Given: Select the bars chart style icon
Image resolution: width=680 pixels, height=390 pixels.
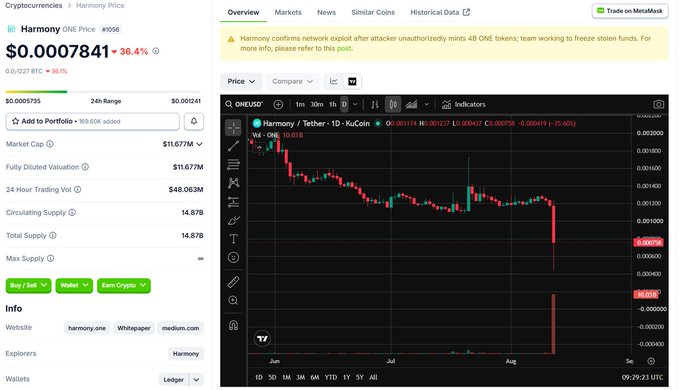Looking at the screenshot, I should coord(375,105).
